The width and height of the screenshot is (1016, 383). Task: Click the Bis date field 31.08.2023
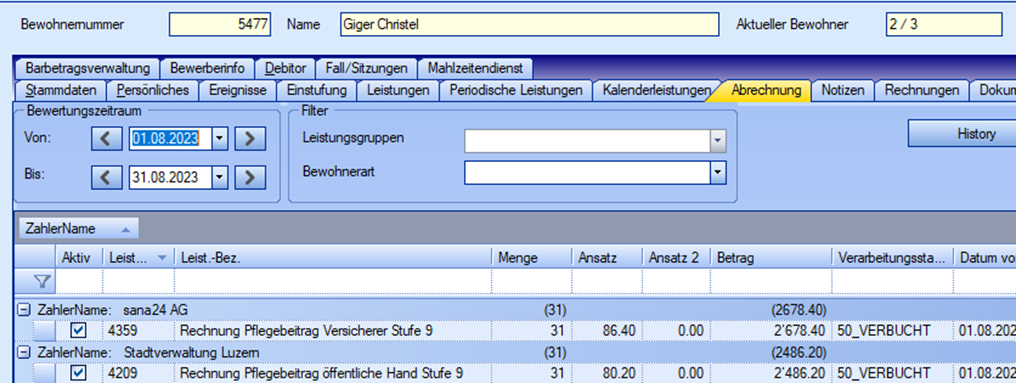[x=170, y=177]
